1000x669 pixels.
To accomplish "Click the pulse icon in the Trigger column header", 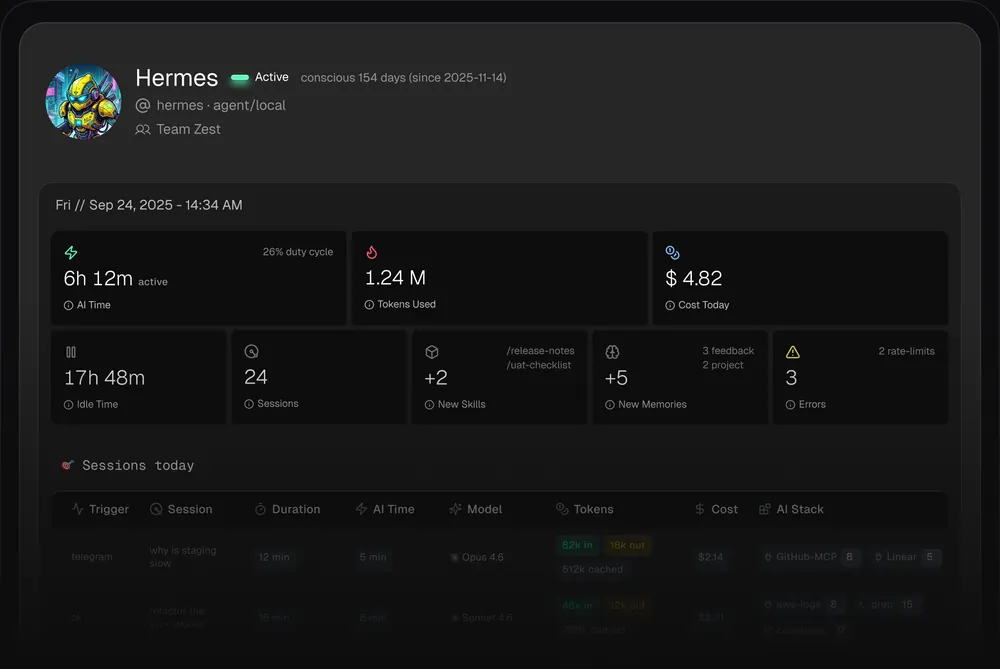I will [78, 509].
